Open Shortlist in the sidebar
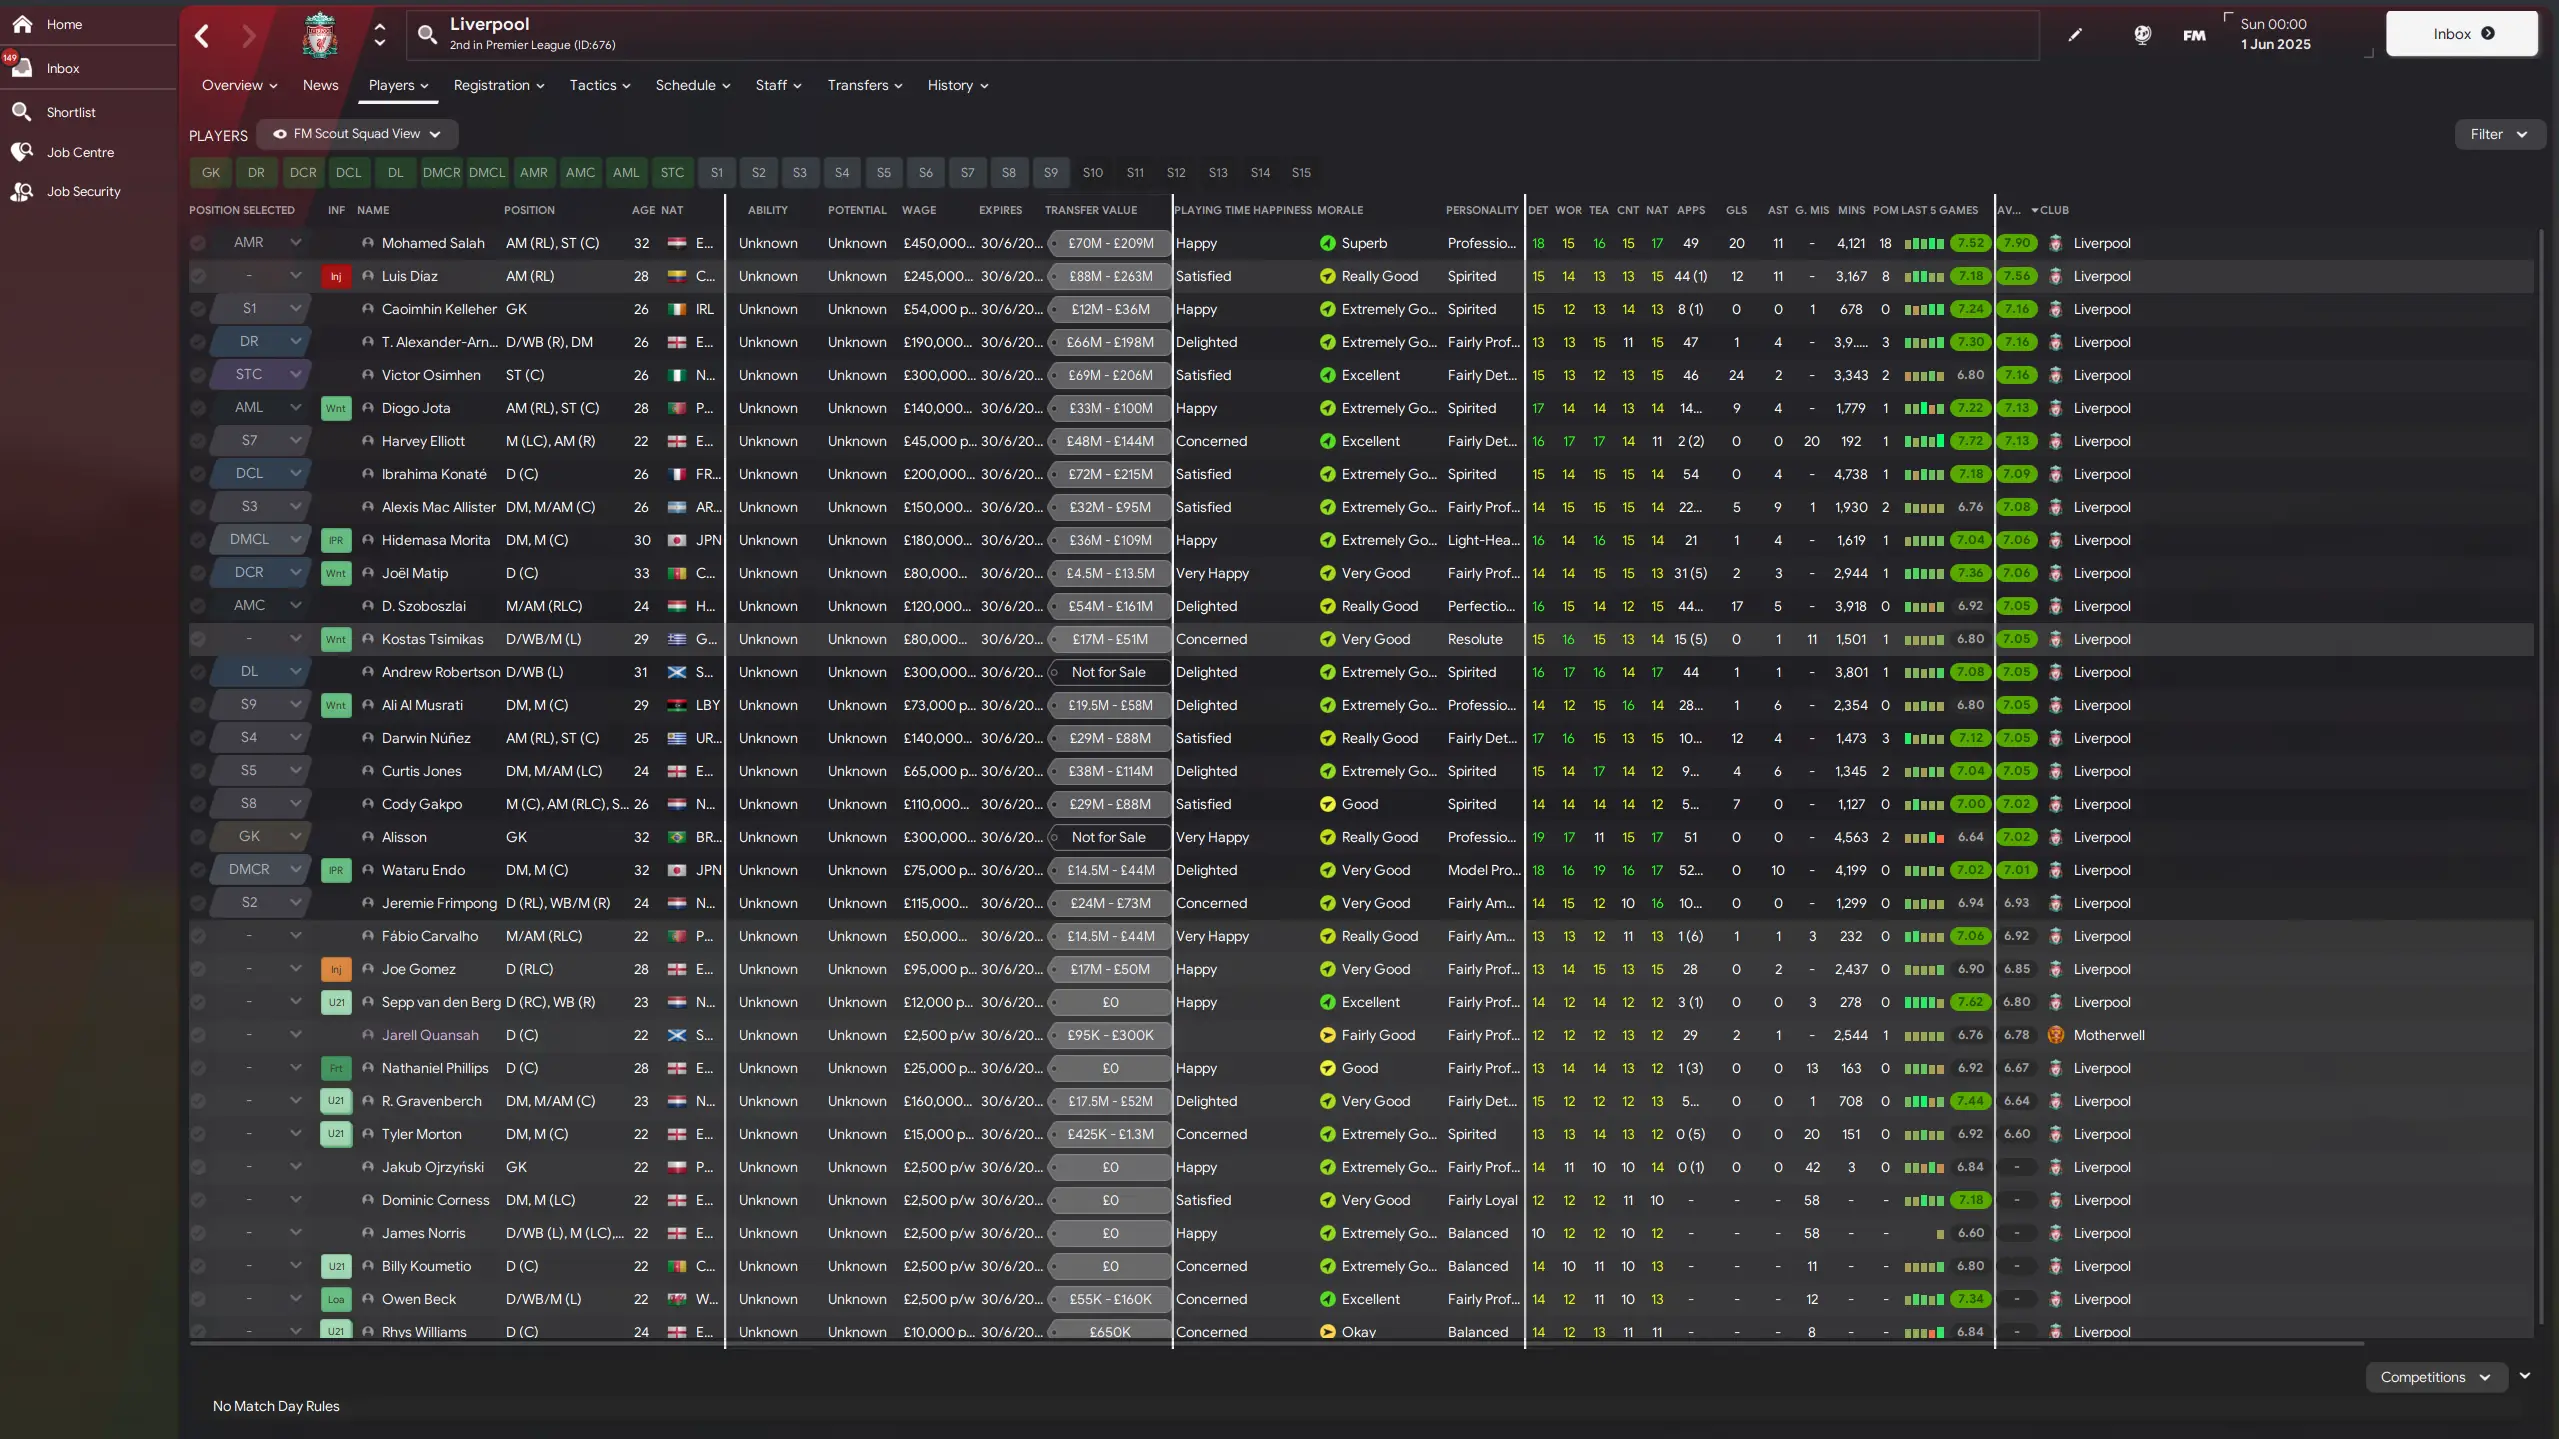This screenshot has height=1439, width=2559. tap(71, 112)
